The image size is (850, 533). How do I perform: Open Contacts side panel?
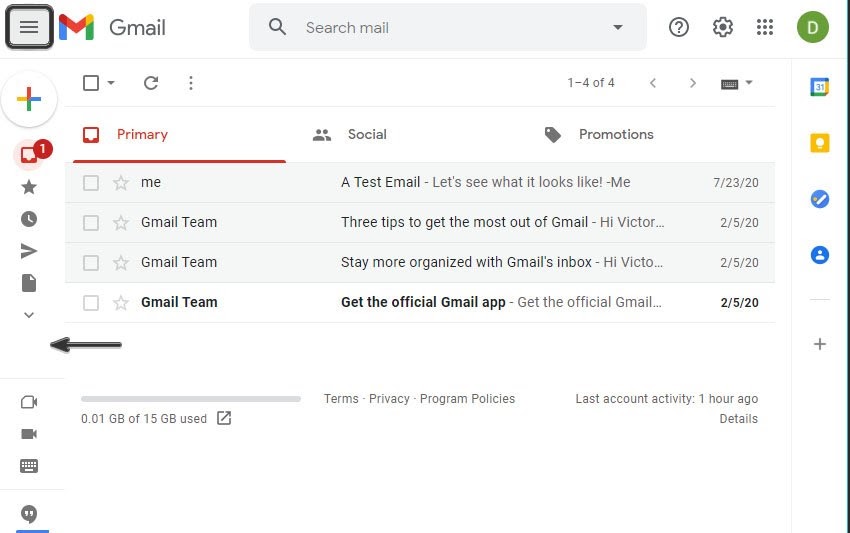(x=819, y=255)
